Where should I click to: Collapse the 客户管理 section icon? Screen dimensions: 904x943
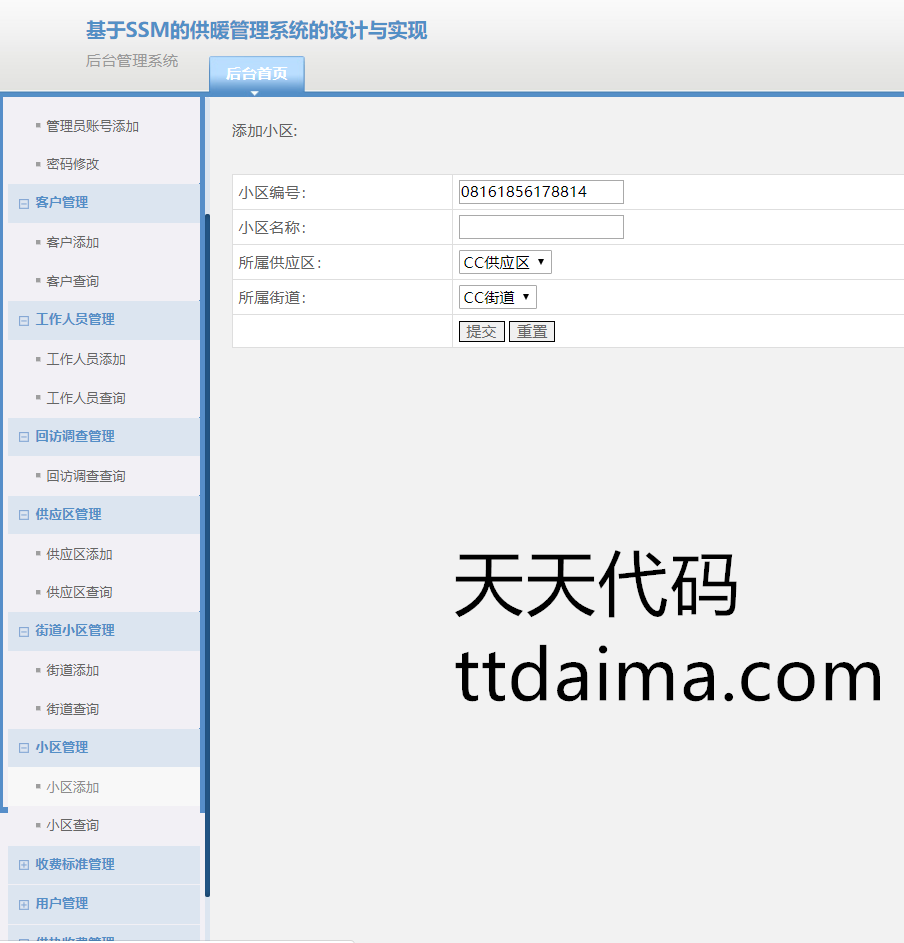tap(24, 203)
